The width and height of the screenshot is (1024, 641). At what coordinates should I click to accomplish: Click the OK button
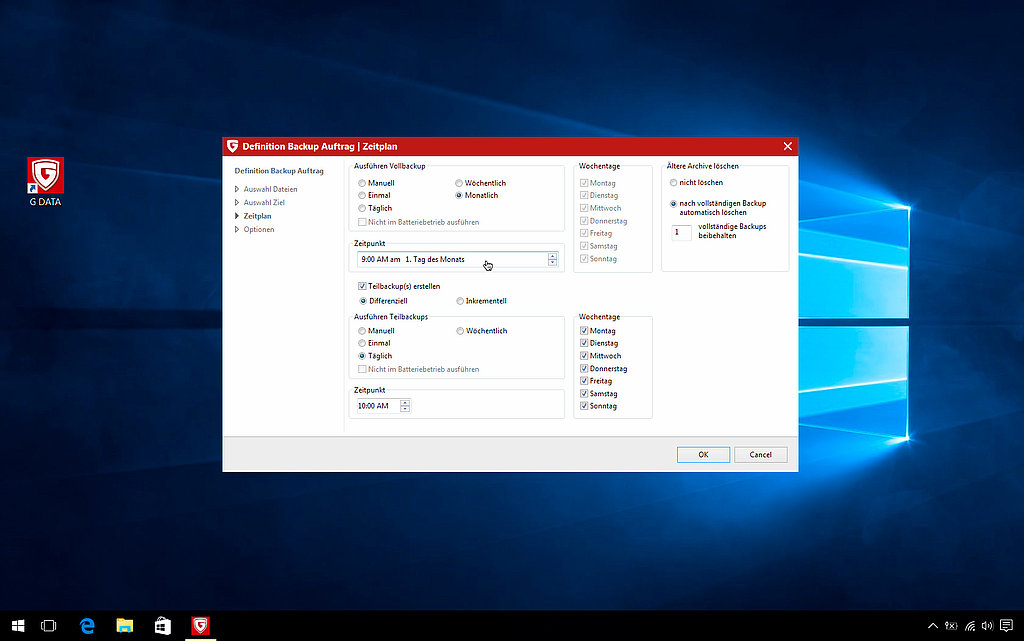click(x=703, y=454)
